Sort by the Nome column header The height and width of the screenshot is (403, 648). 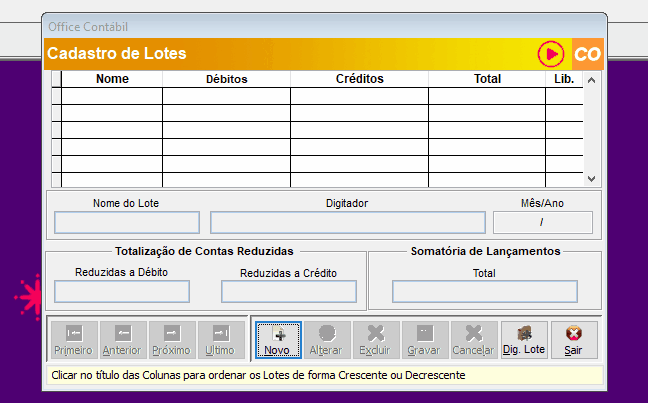click(112, 79)
